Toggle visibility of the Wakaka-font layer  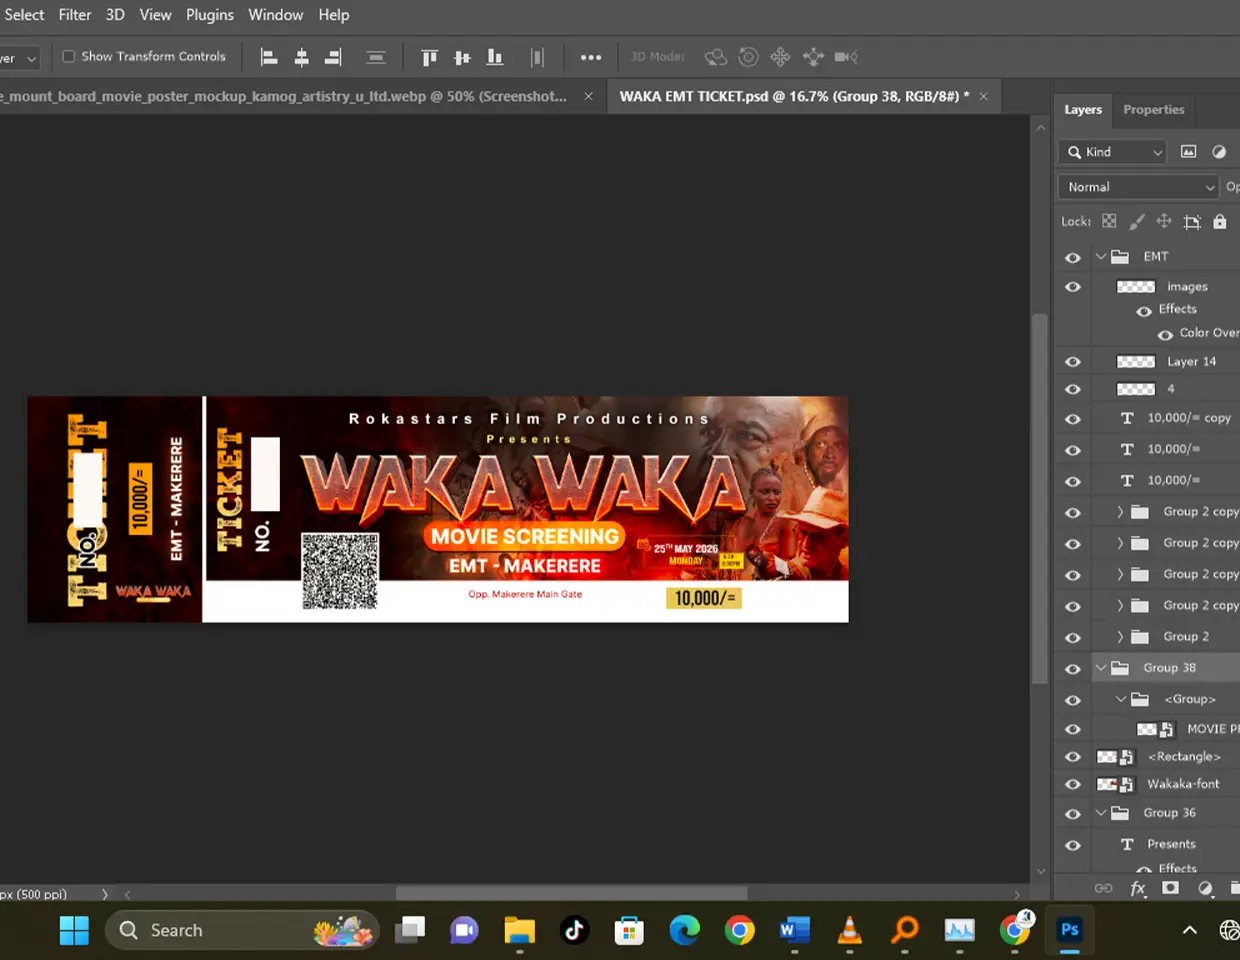point(1073,785)
